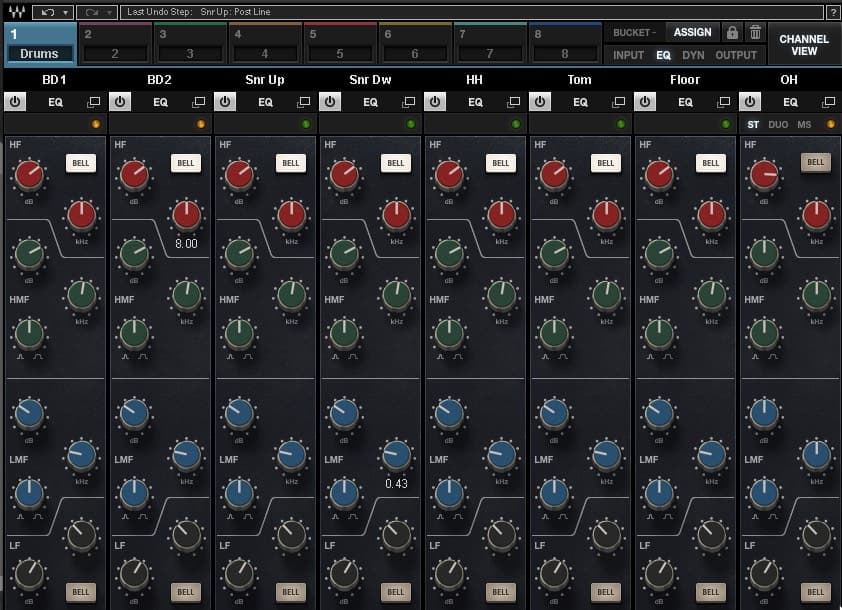The width and height of the screenshot is (842, 610).
Task: Toggle BELL mode on Snr Dw HF band
Action: (x=395, y=162)
